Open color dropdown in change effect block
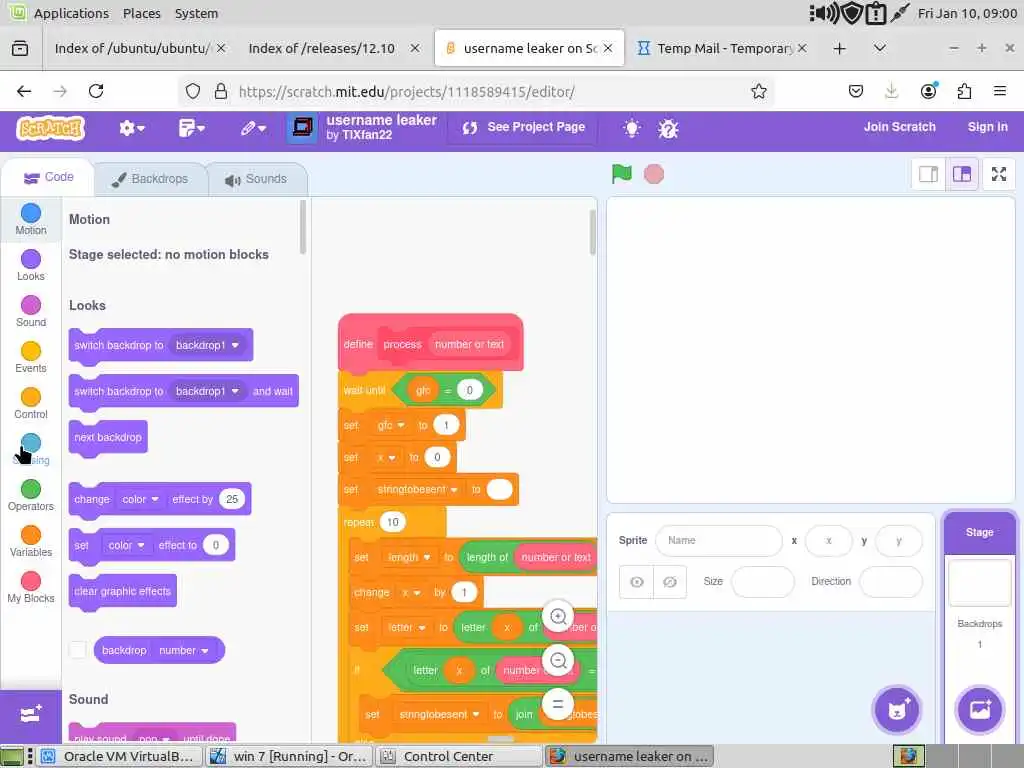1024x768 pixels. pos(140,499)
